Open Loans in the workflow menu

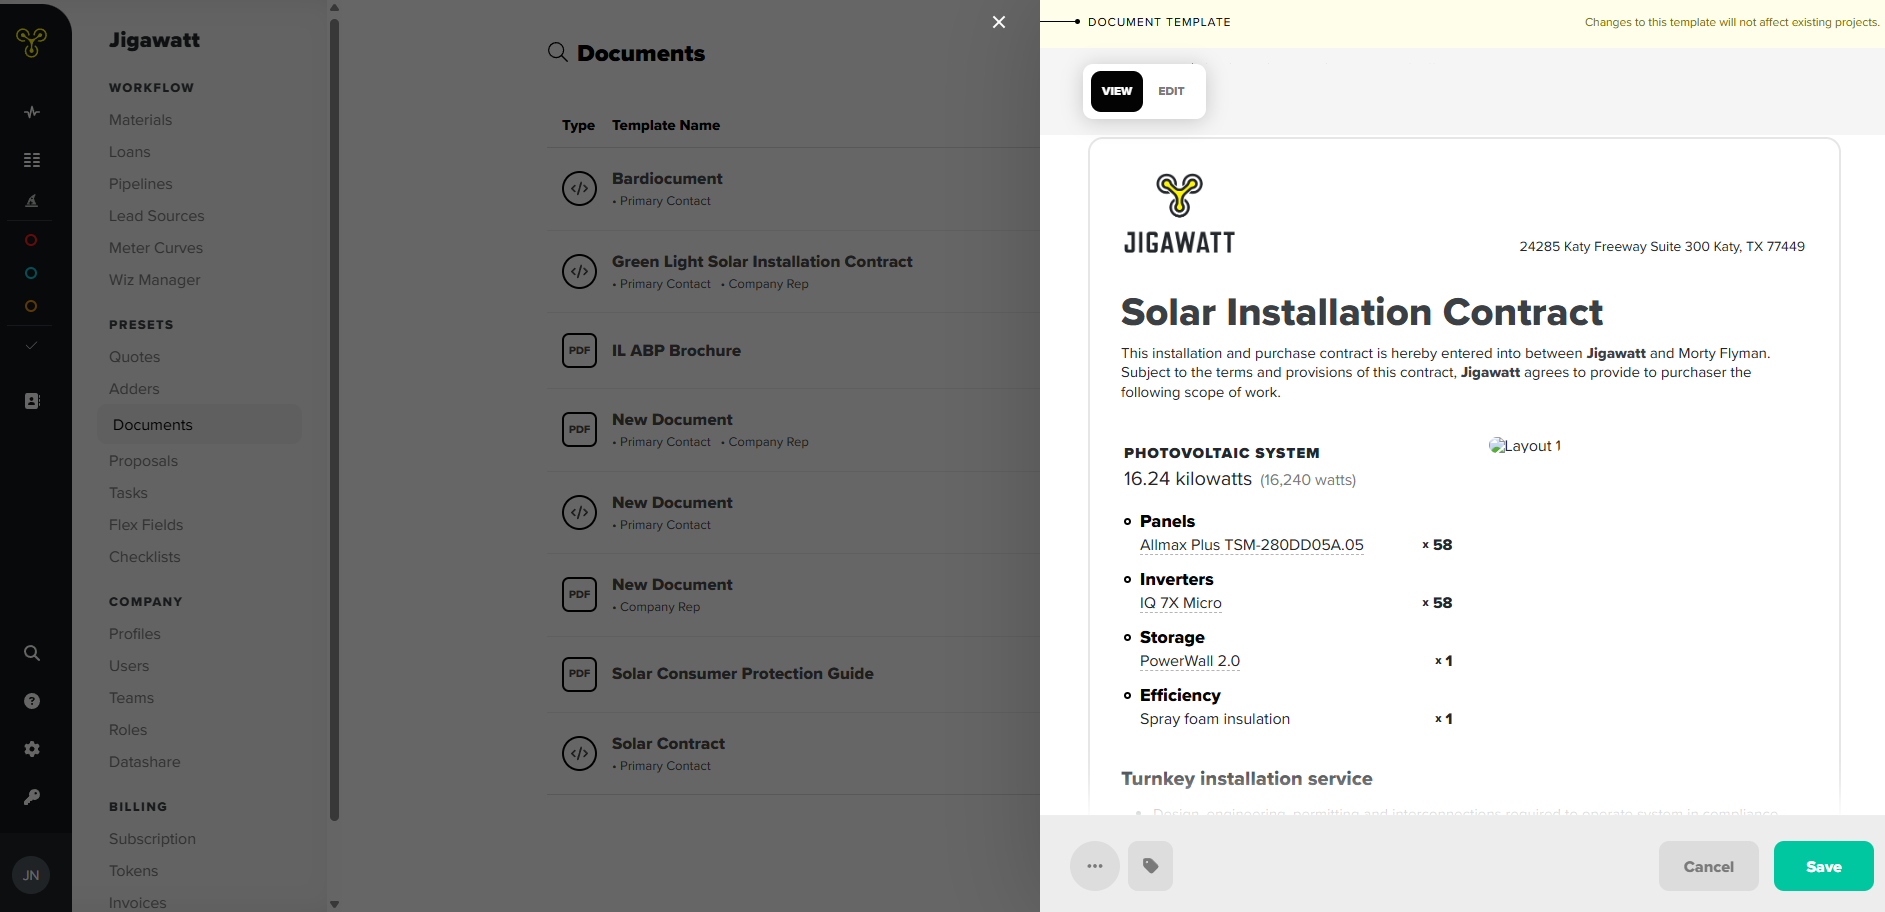[x=130, y=152]
